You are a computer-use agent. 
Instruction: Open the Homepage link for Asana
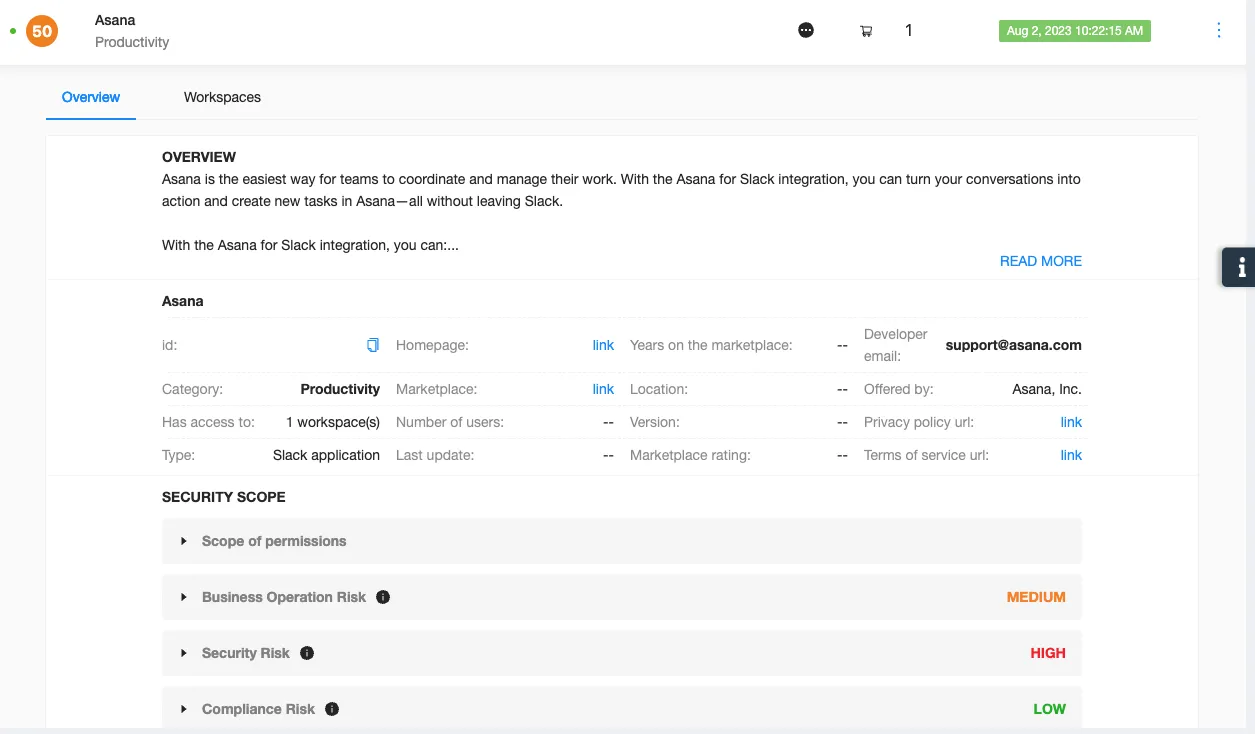coord(603,345)
